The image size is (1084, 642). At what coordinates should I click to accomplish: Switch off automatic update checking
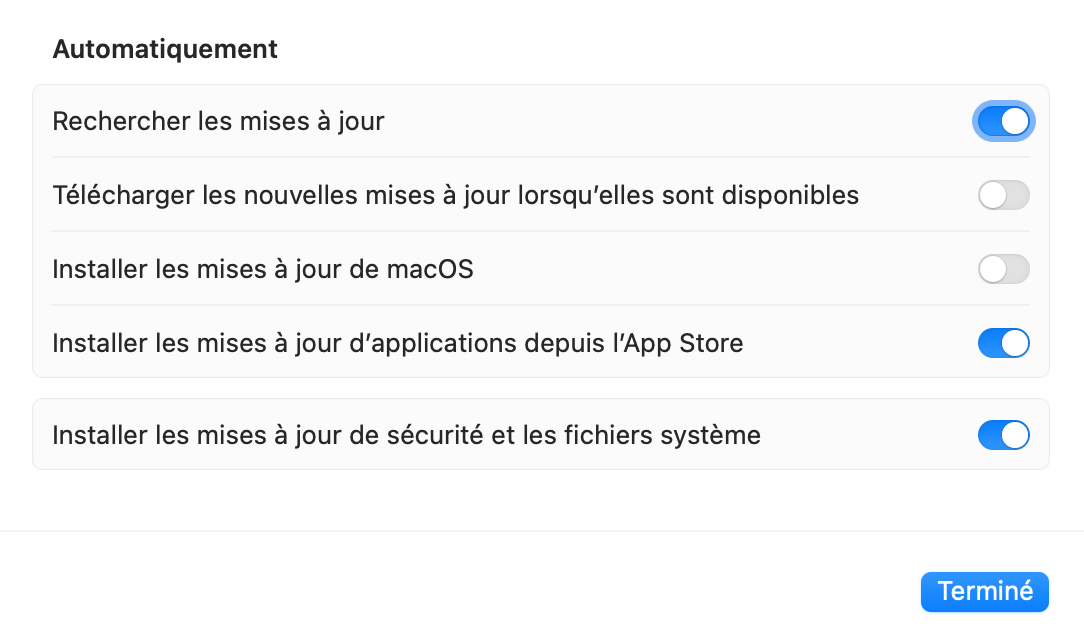coord(1003,122)
